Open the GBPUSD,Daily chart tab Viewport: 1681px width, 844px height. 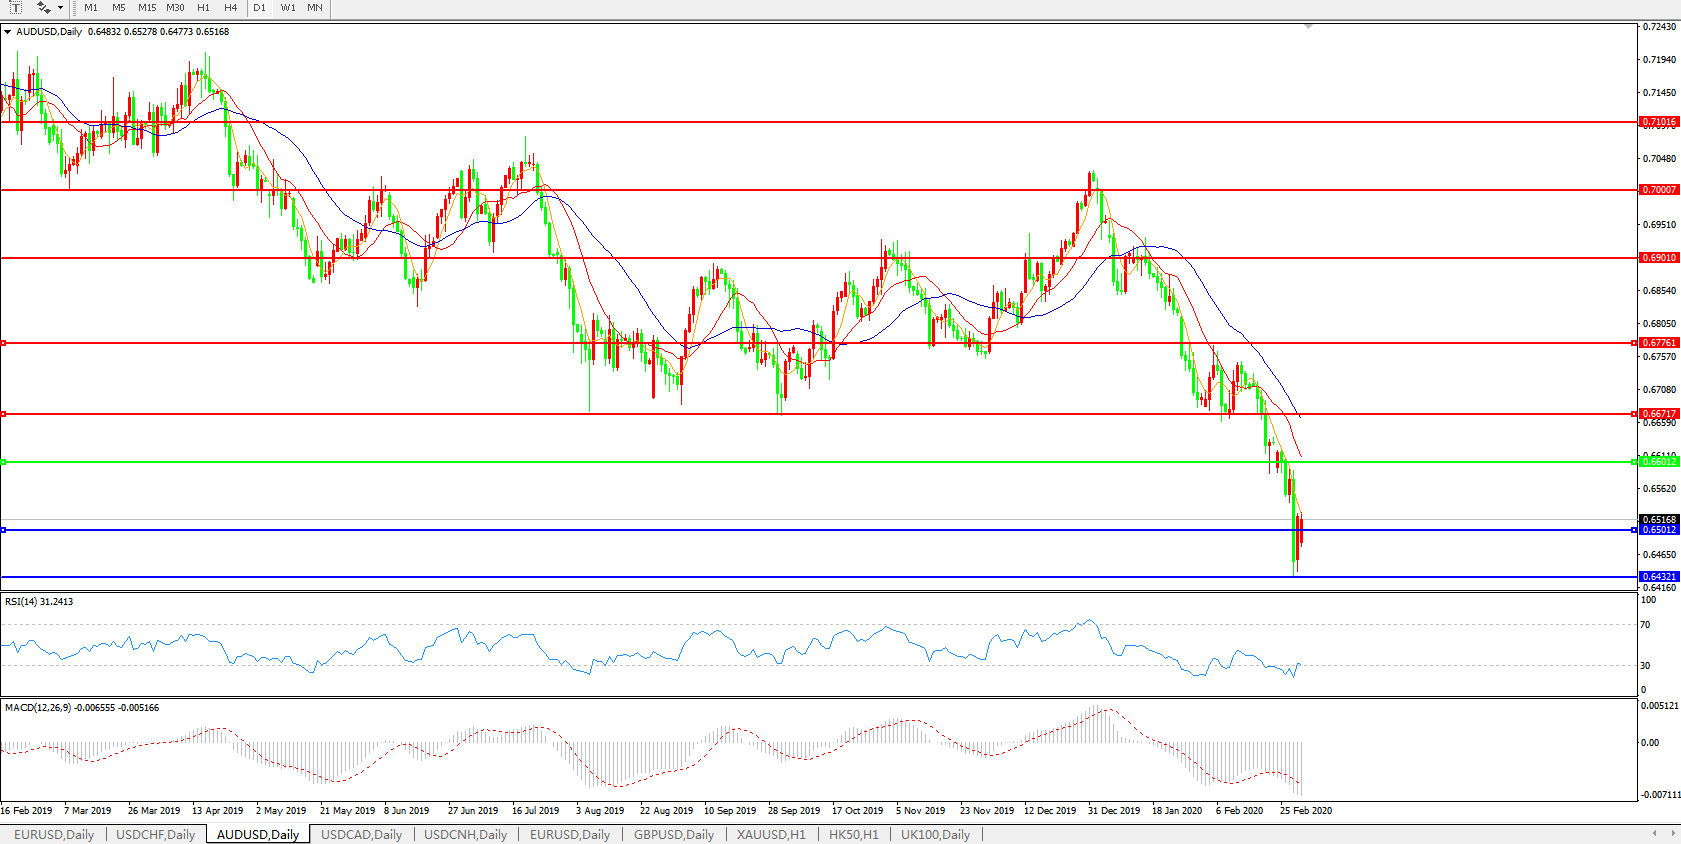[673, 834]
